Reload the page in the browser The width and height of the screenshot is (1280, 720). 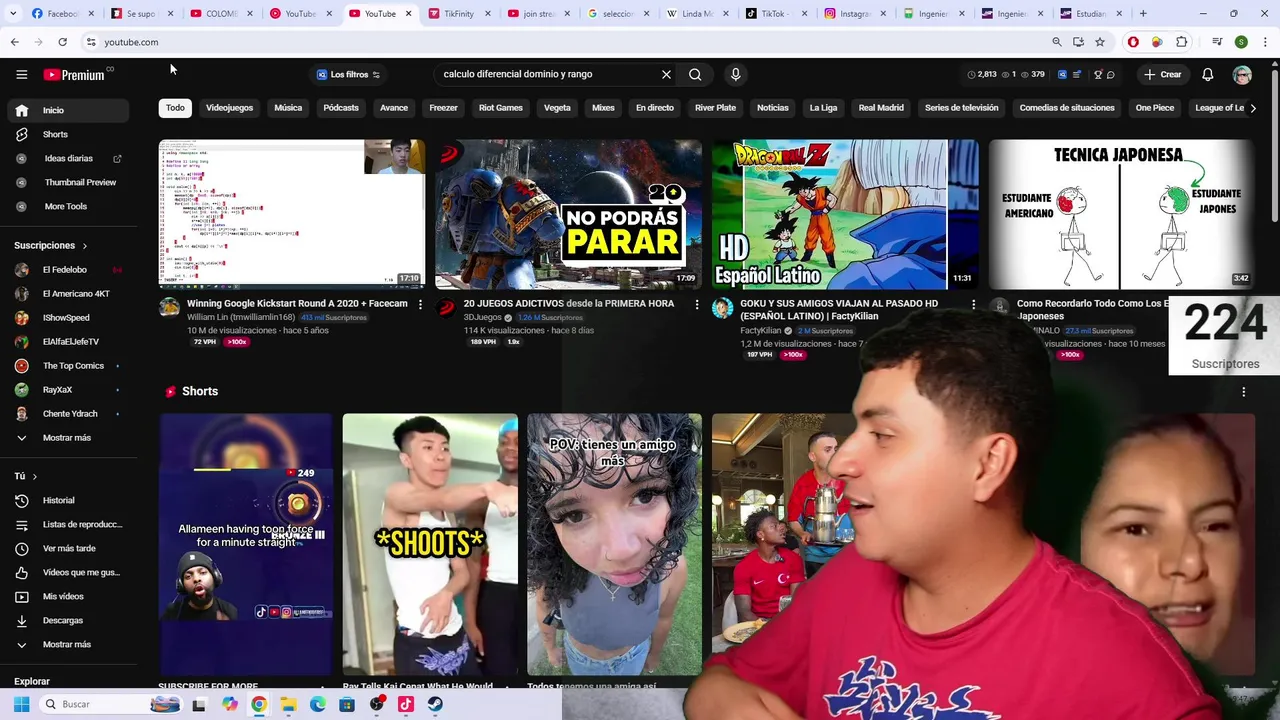[62, 42]
